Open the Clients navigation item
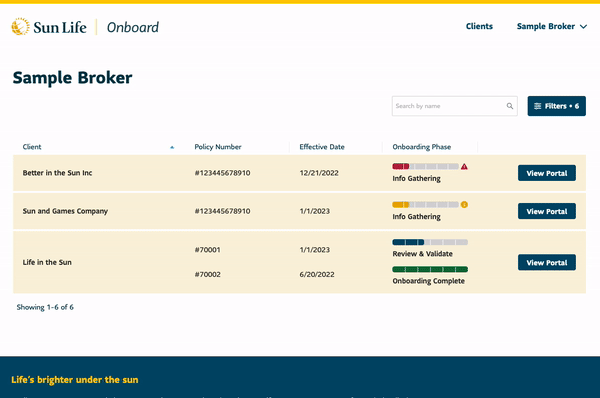 pyautogui.click(x=479, y=26)
